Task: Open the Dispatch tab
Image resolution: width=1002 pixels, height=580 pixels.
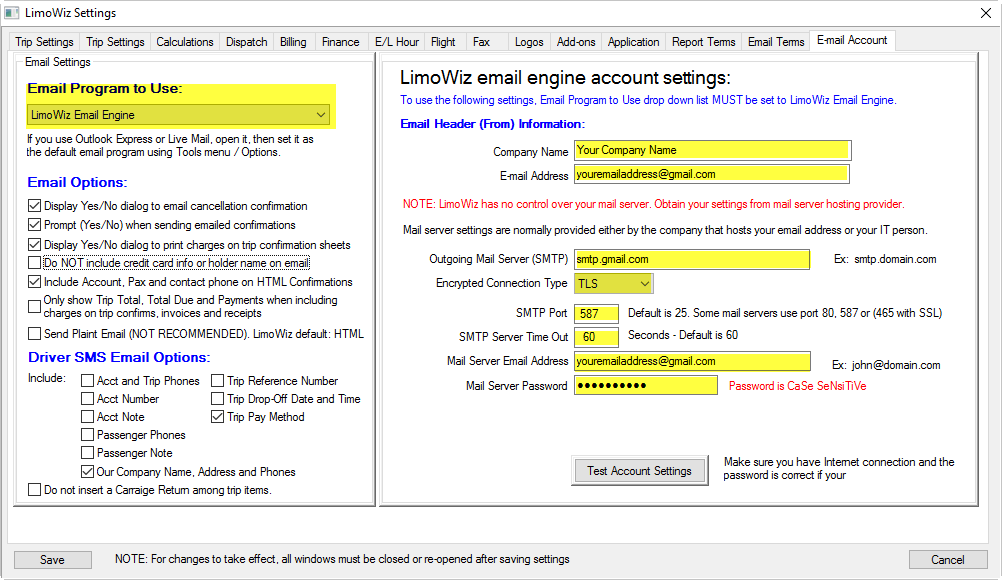Action: pos(247,42)
